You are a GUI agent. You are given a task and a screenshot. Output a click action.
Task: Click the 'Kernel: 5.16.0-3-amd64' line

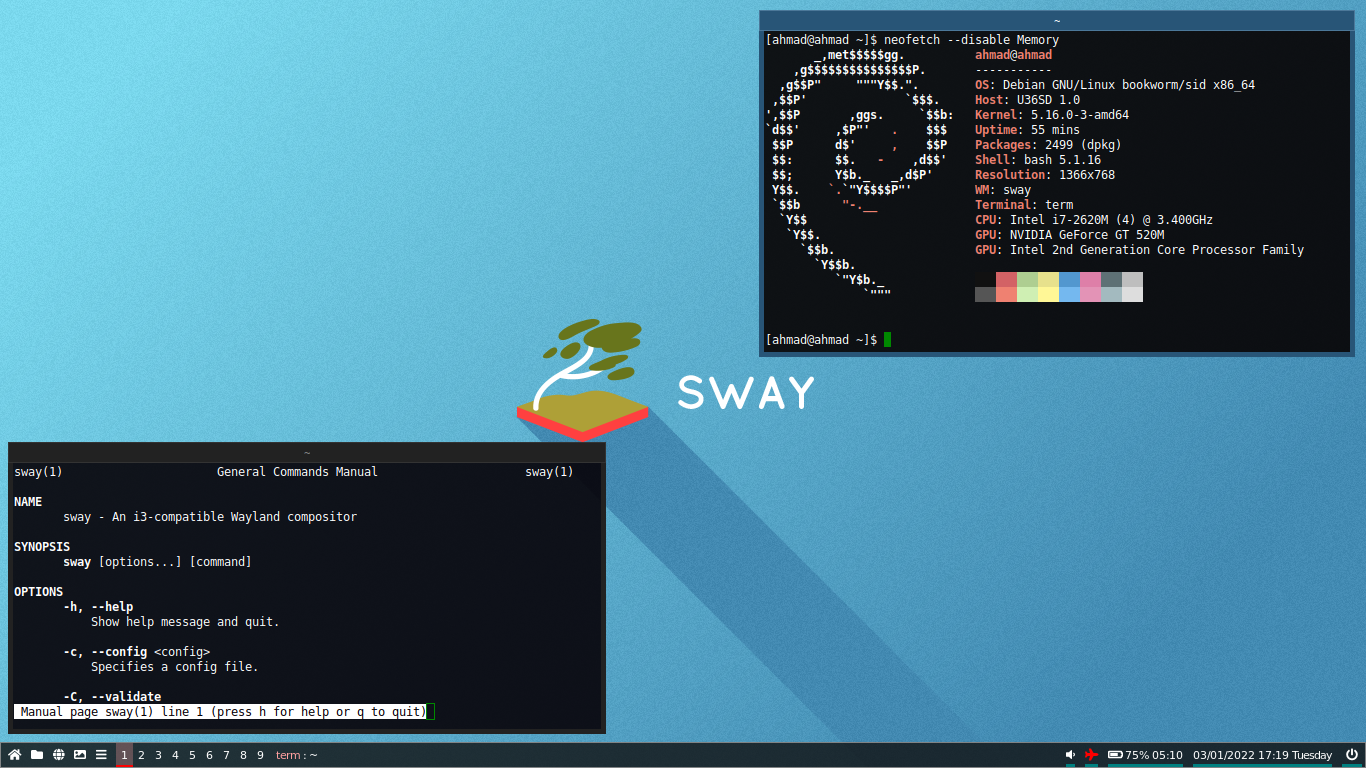pos(1052,115)
